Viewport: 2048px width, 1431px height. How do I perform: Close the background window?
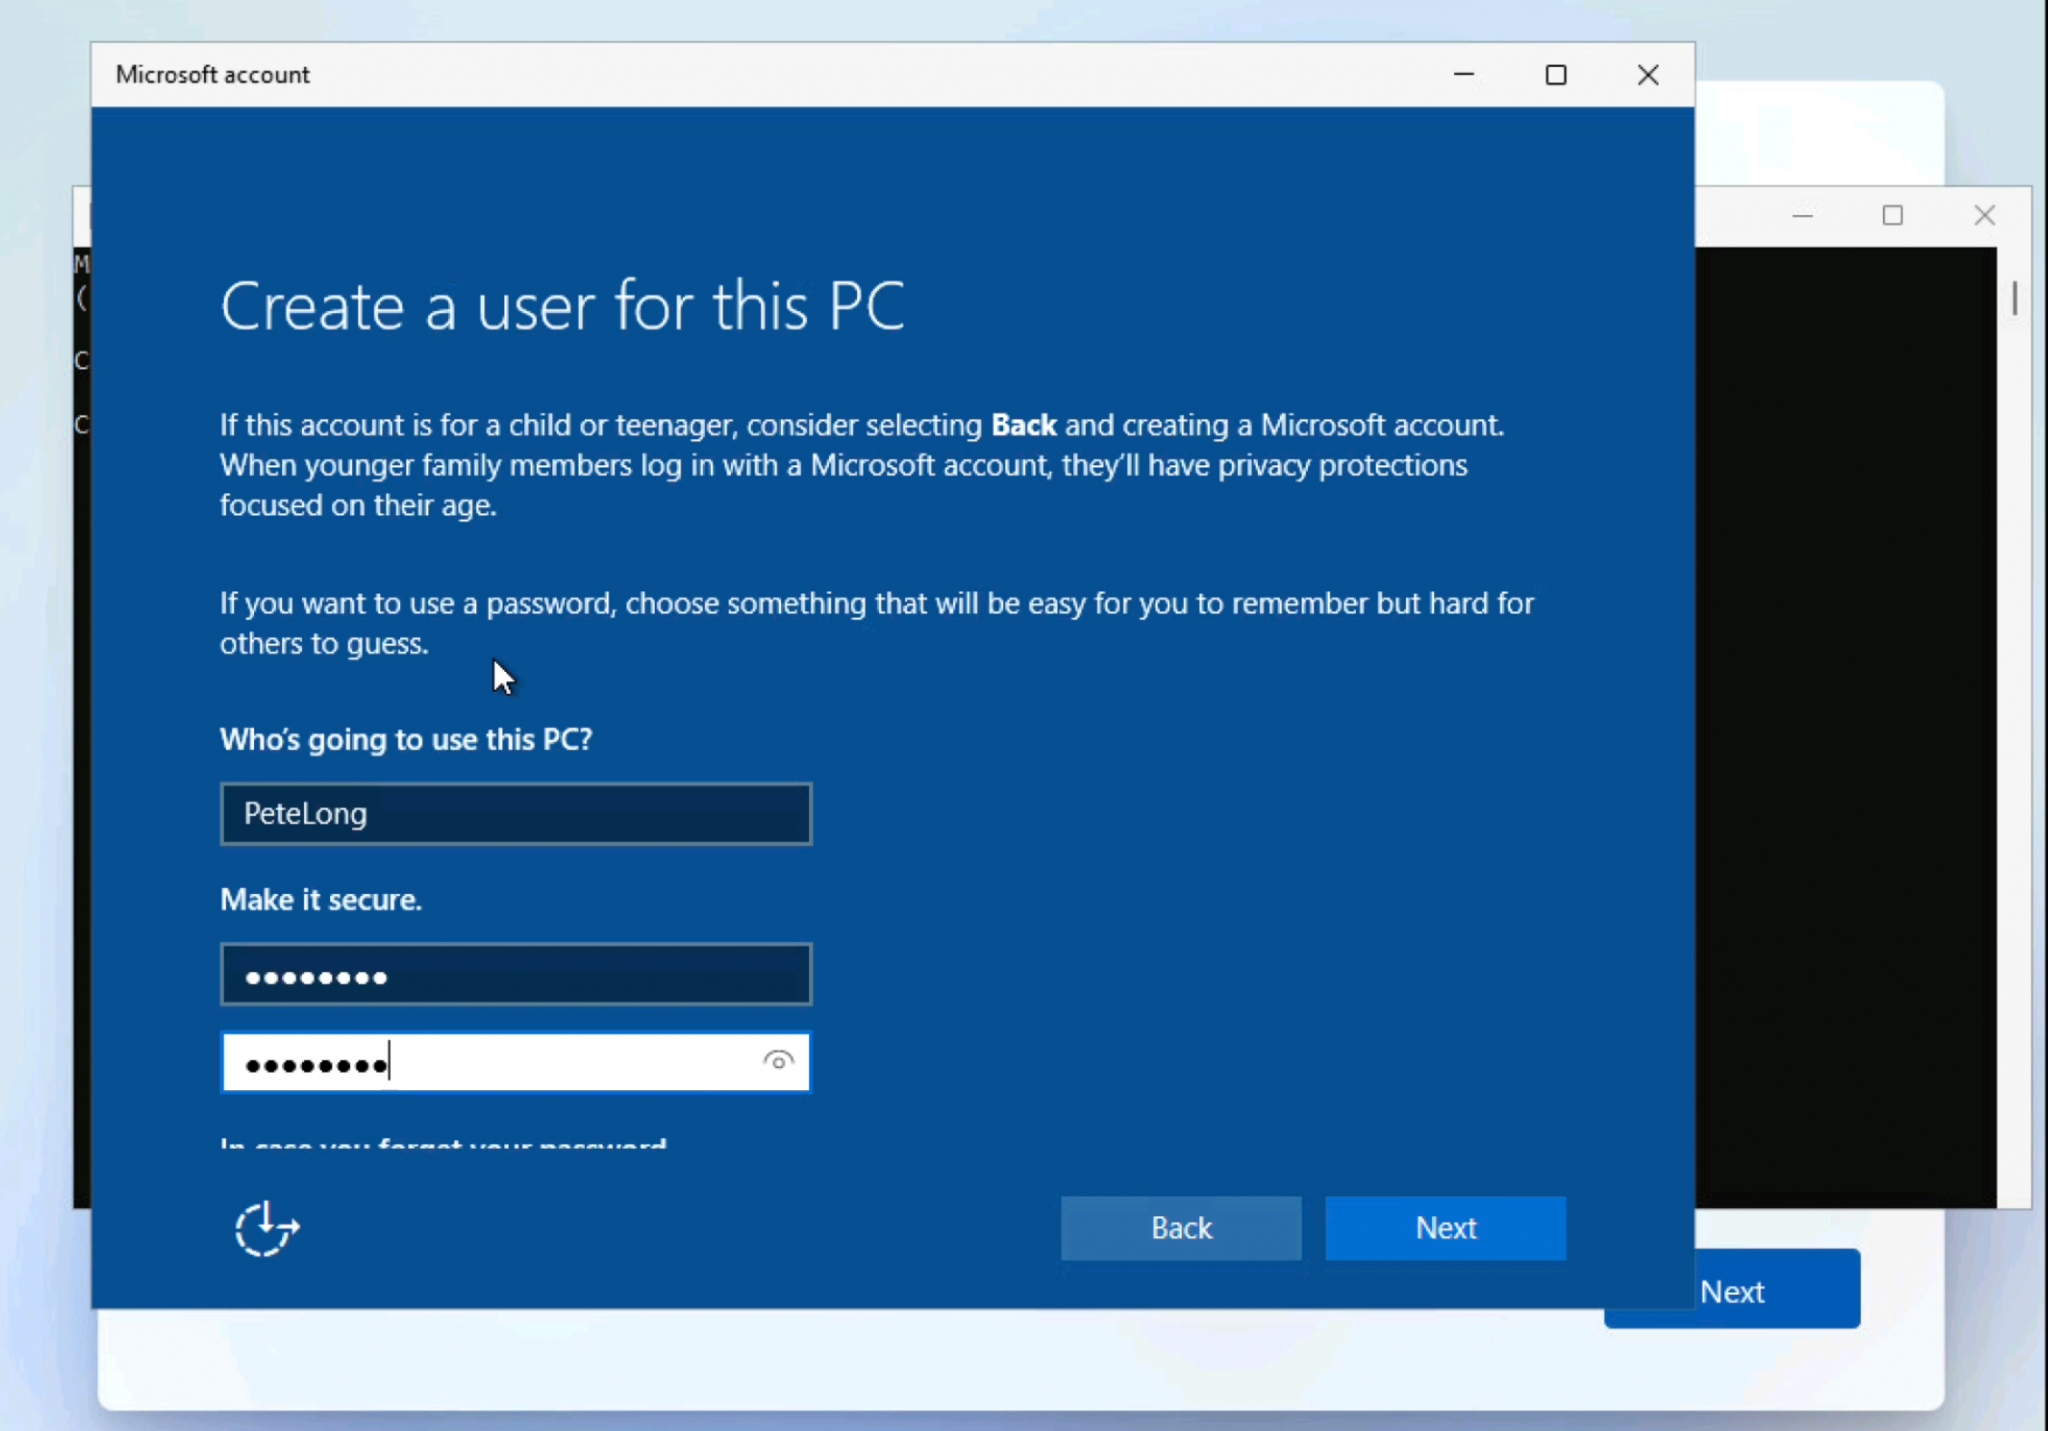[1984, 215]
